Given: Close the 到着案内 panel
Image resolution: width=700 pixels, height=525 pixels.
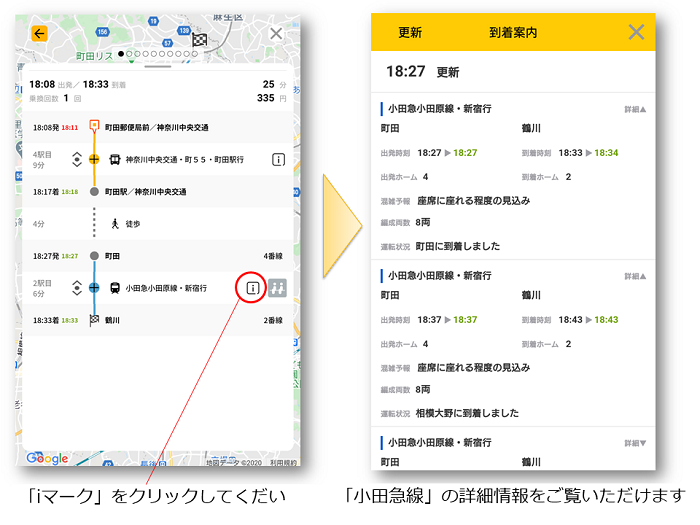Looking at the screenshot, I should coord(636,32).
